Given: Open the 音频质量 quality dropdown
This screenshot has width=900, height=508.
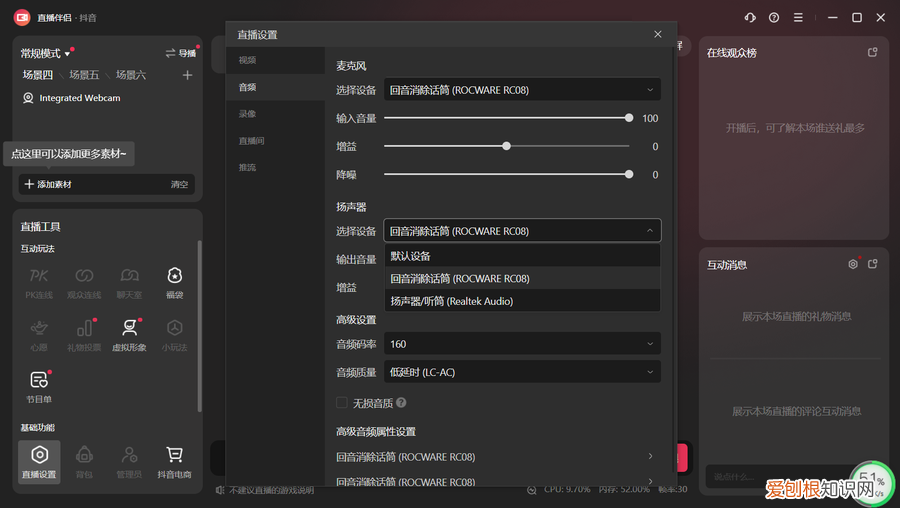Looking at the screenshot, I should (x=522, y=372).
